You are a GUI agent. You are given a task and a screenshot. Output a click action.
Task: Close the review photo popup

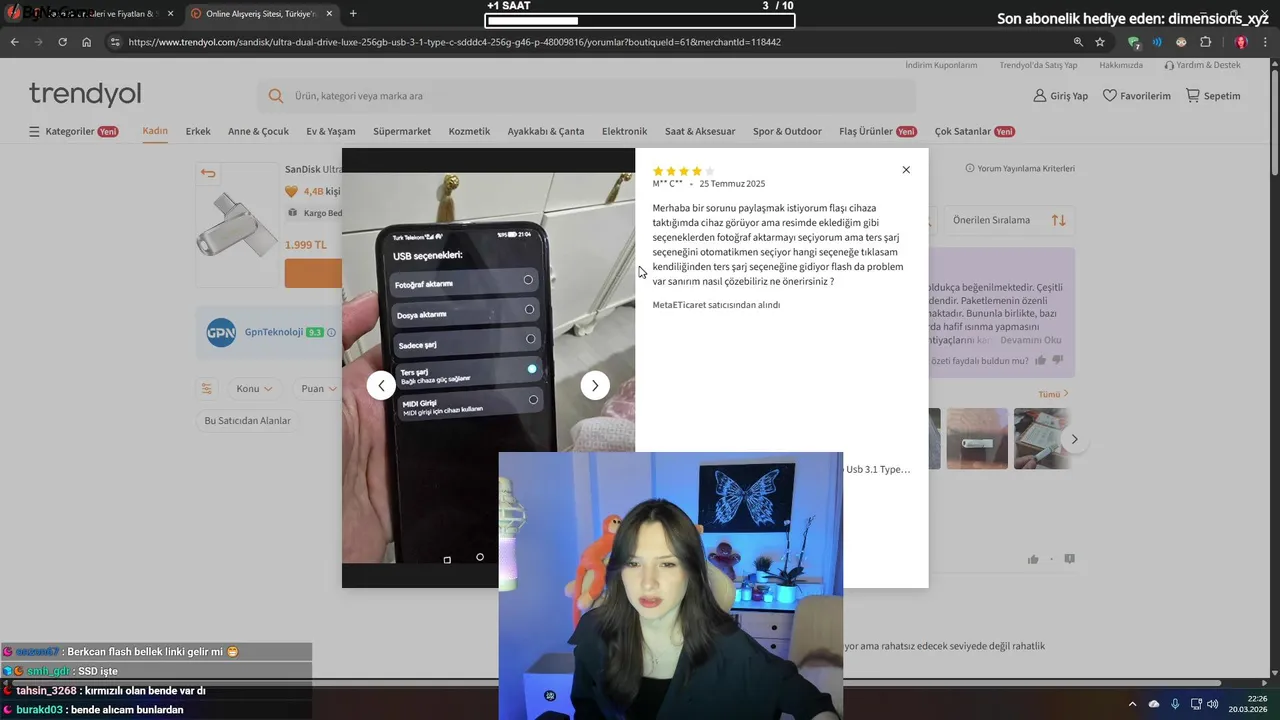906,170
